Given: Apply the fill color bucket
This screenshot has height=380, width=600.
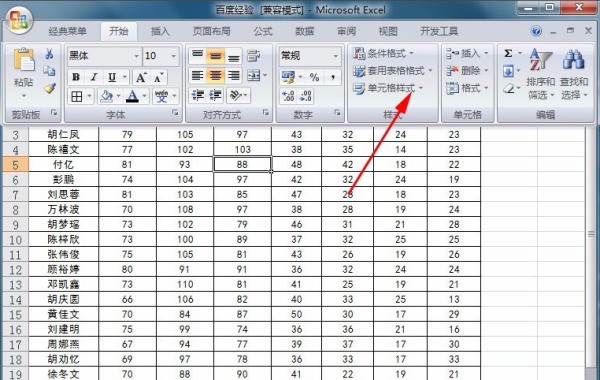Looking at the screenshot, I should click(106, 96).
